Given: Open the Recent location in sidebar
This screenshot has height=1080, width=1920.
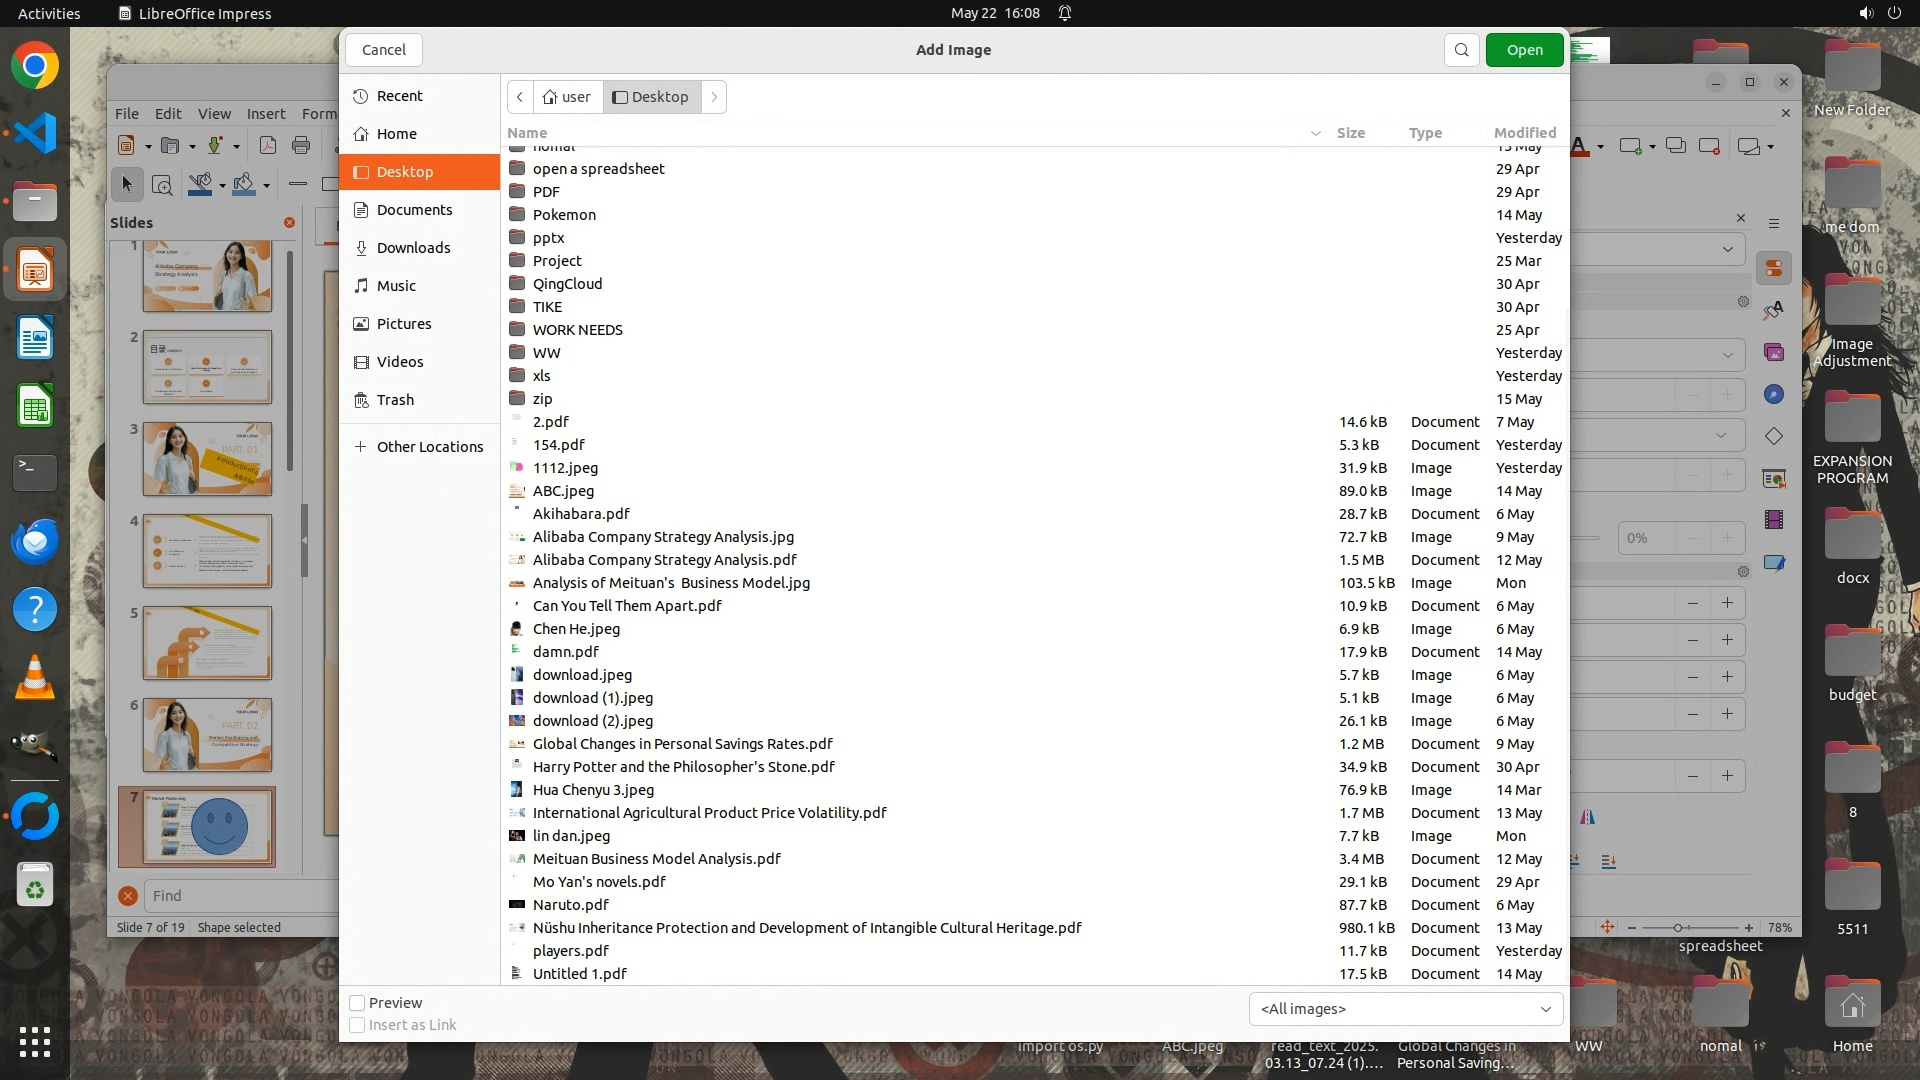Looking at the screenshot, I should tap(399, 96).
